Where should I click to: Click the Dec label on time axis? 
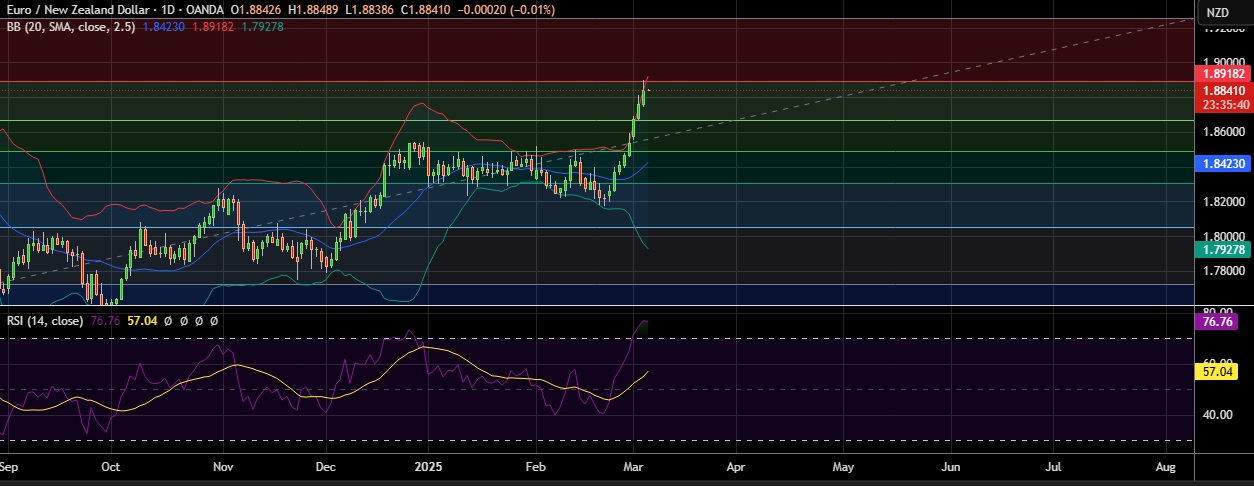325,466
